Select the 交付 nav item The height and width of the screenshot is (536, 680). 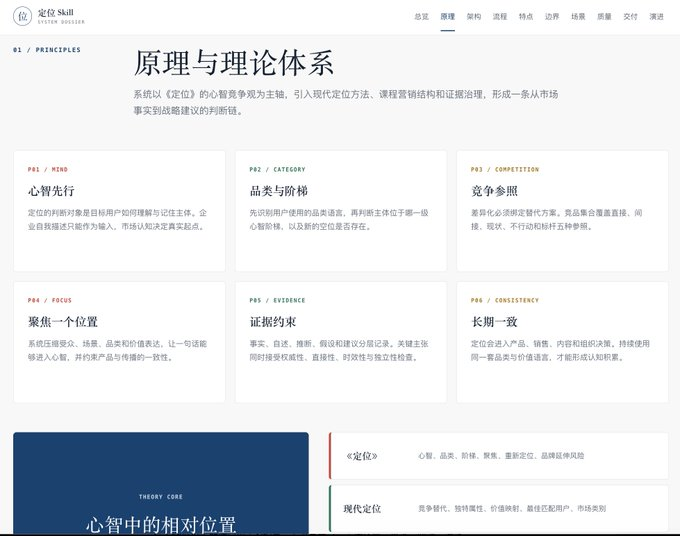click(630, 16)
